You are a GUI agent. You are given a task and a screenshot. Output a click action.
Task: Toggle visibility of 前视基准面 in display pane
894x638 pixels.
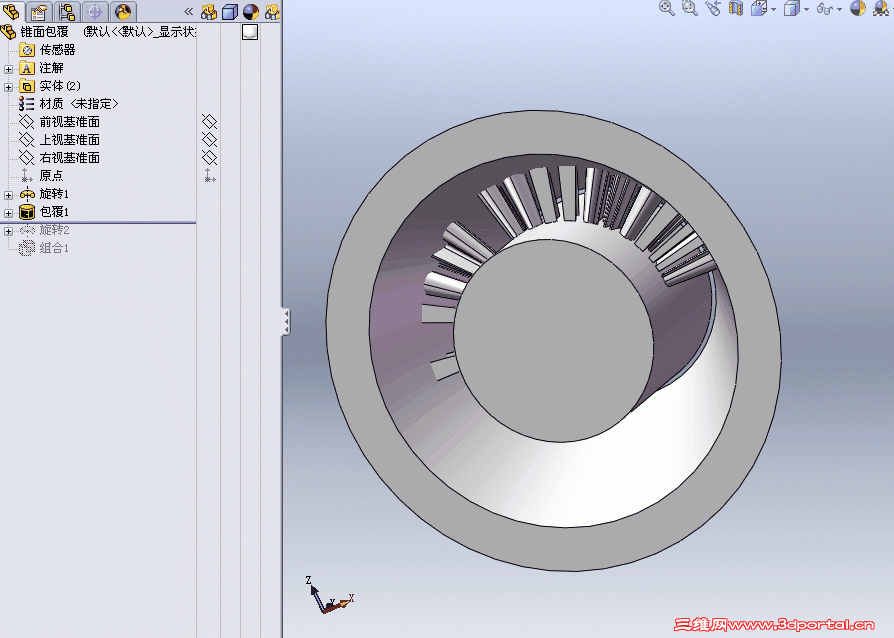pos(209,121)
